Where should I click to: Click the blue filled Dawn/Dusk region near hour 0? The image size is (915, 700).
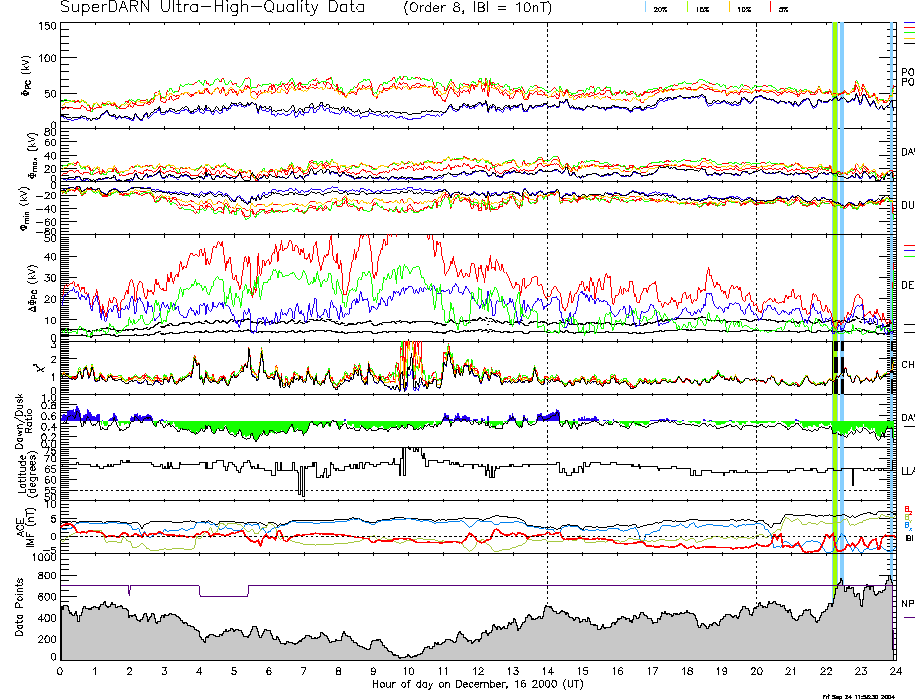pos(72,414)
